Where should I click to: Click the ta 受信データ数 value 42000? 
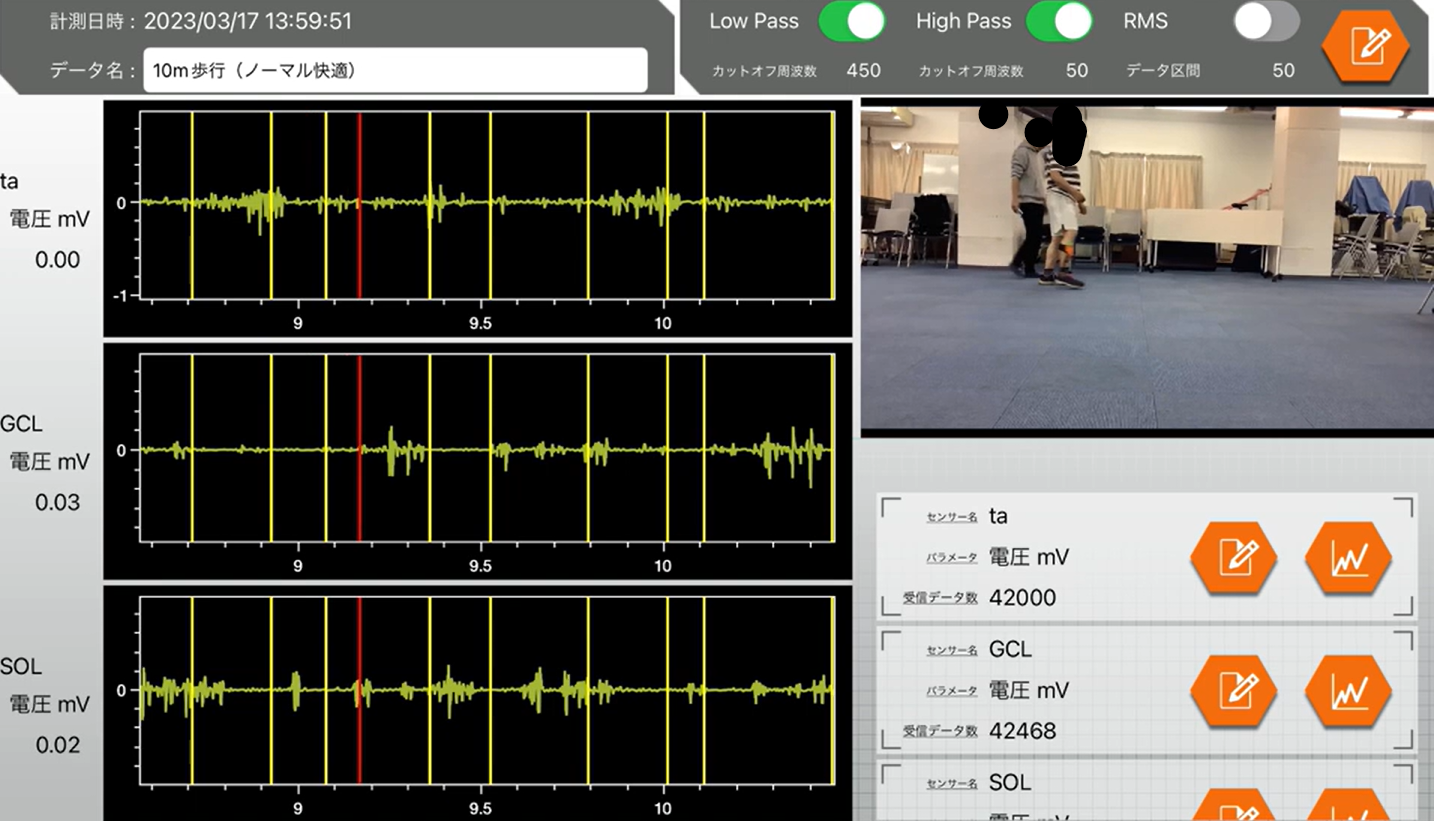coord(1022,598)
